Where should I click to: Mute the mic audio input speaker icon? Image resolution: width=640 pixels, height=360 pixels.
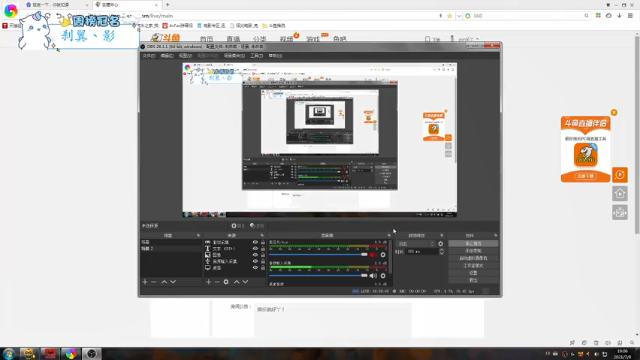(373, 276)
